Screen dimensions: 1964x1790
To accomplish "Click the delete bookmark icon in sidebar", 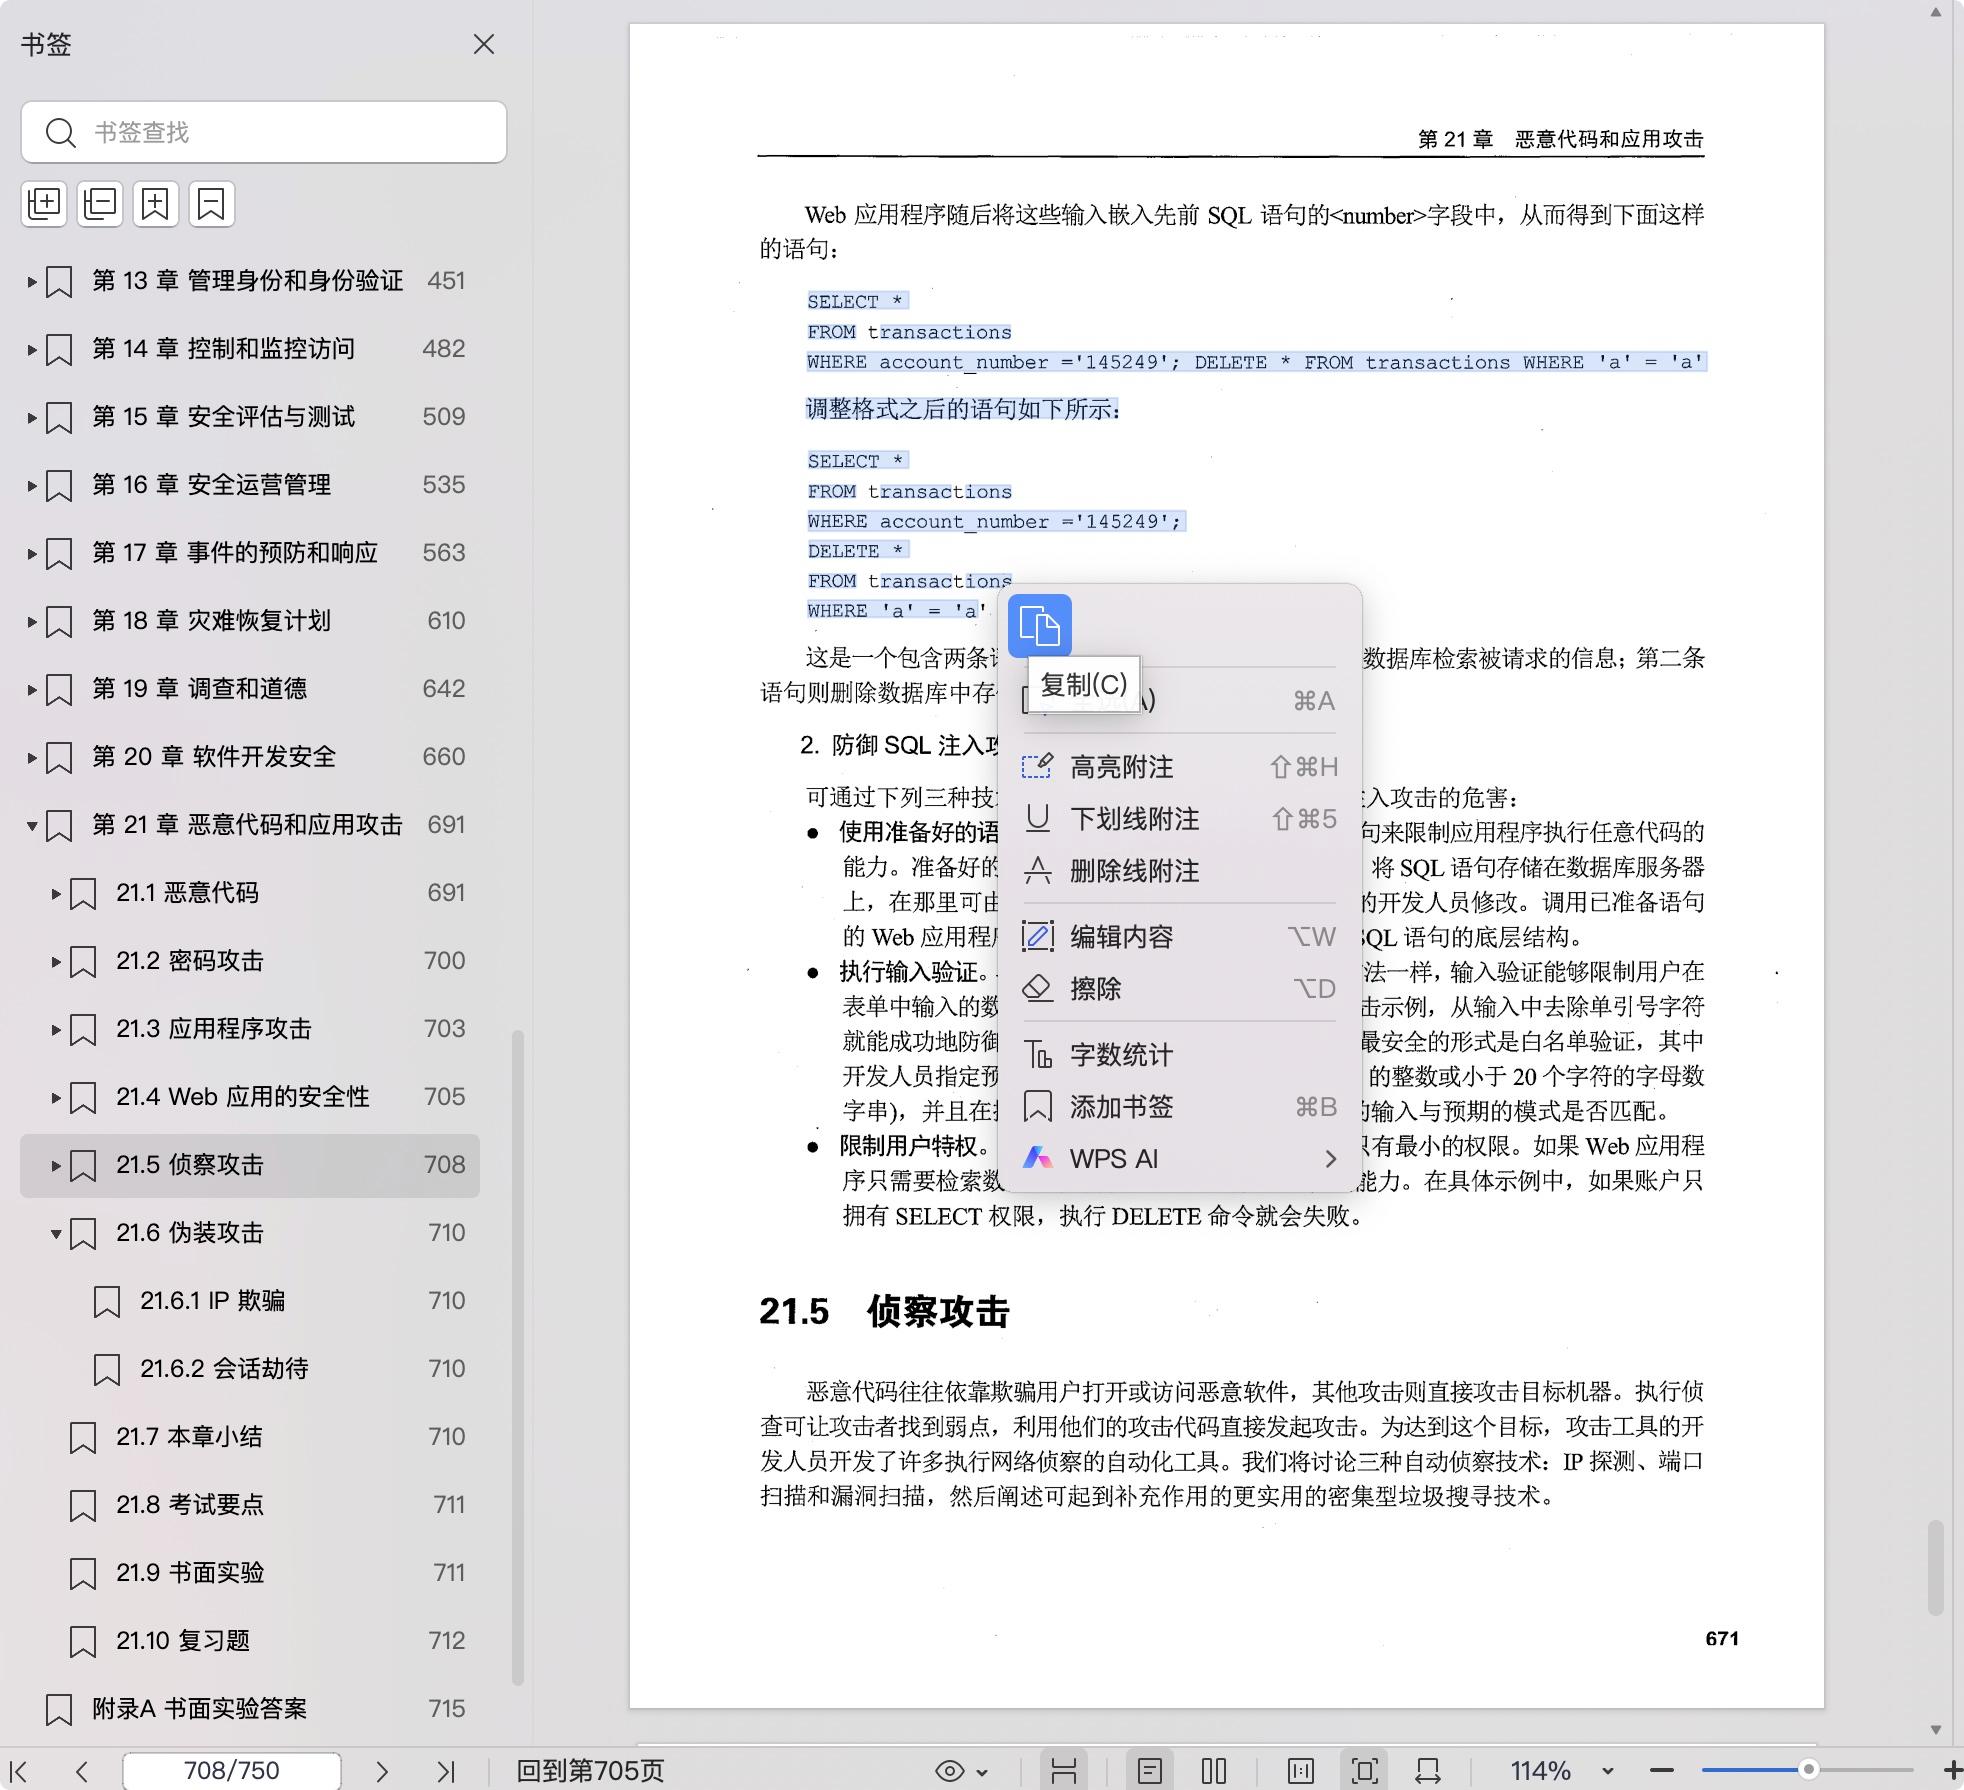I will click(211, 204).
